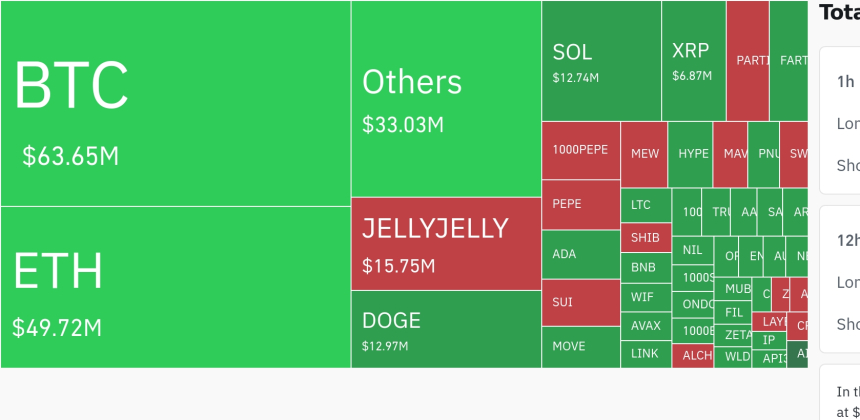This screenshot has height=420, width=860.
Task: Select the DOGE $12.97M tile
Action: pyautogui.click(x=446, y=329)
